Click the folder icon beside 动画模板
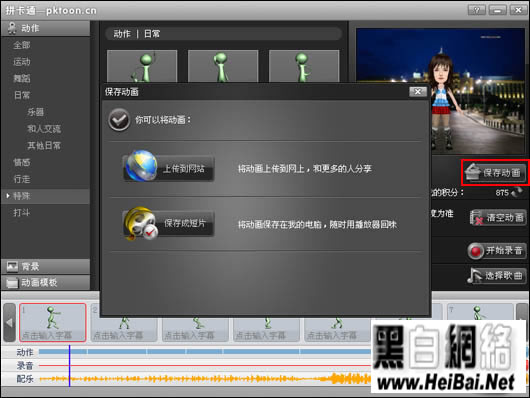Screen dimensions: 530x398 [x=12, y=282]
